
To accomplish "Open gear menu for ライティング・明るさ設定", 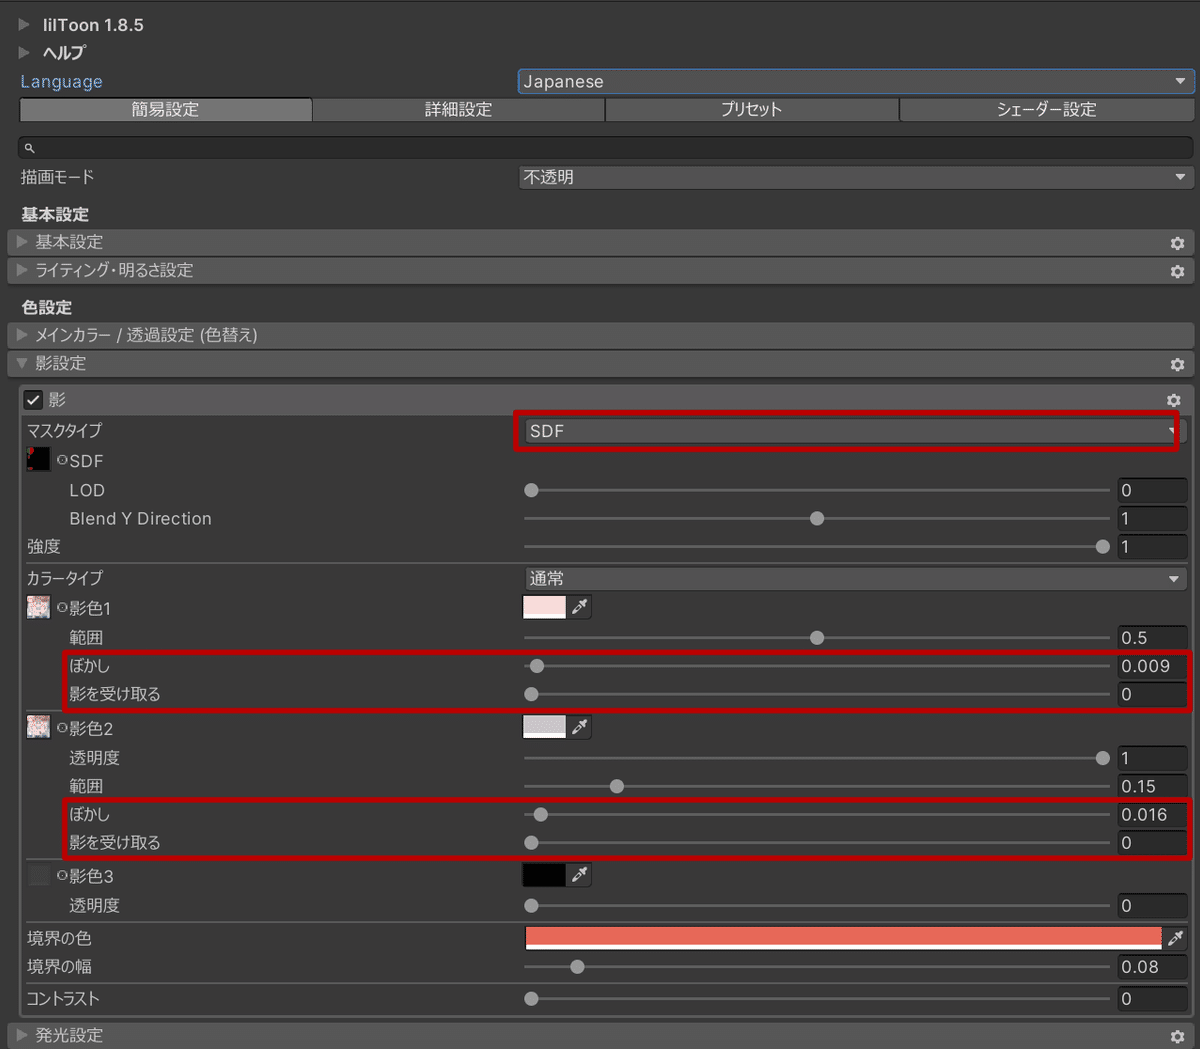I will point(1177,271).
